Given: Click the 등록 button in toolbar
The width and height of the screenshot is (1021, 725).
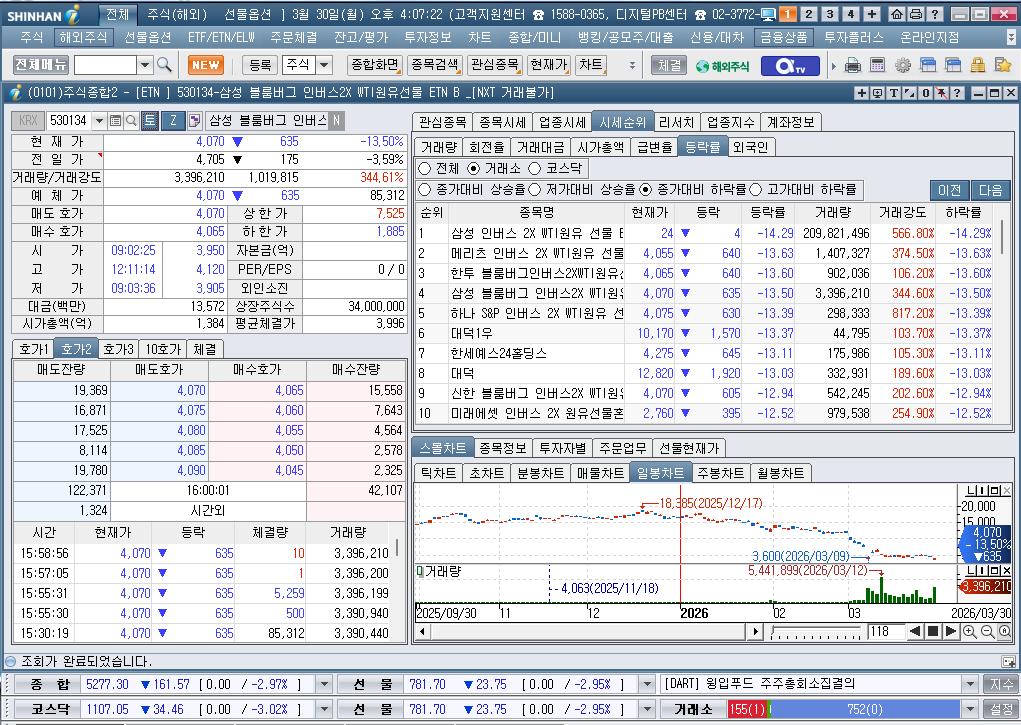Looking at the screenshot, I should click(x=260, y=64).
